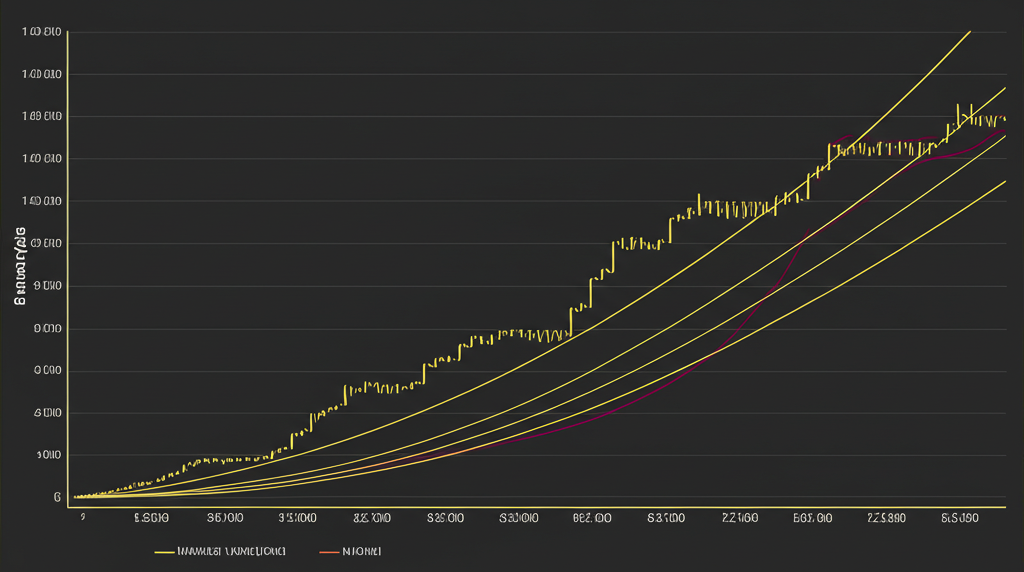Click the vertical y-axis title text

(x=18, y=266)
